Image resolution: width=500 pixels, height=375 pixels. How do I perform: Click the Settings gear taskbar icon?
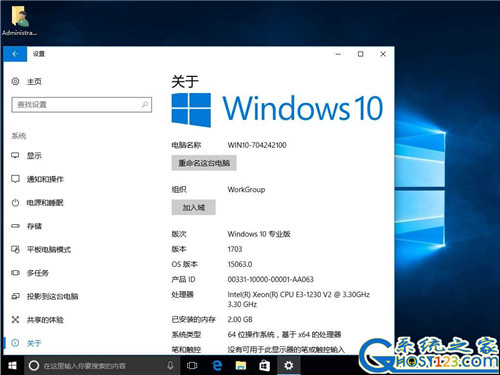289,366
